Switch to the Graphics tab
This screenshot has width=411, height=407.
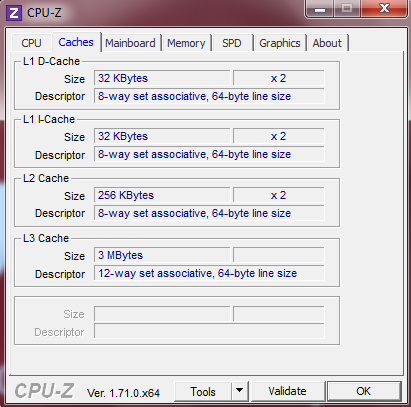[x=280, y=43]
